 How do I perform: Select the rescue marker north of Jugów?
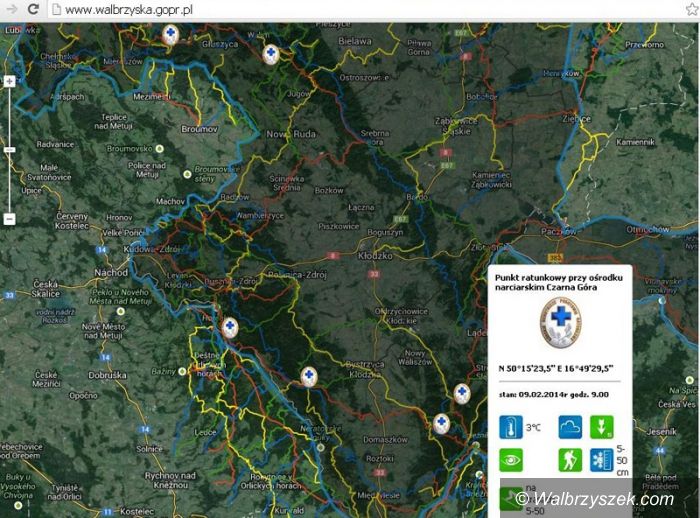tap(269, 54)
